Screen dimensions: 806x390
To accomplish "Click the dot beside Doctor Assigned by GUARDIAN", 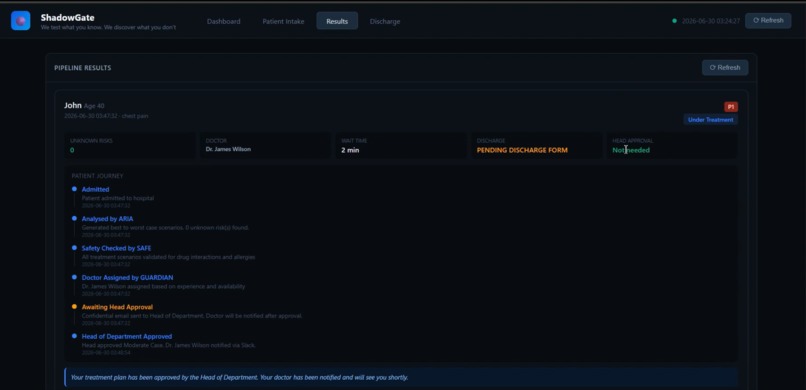I will click(x=75, y=277).
